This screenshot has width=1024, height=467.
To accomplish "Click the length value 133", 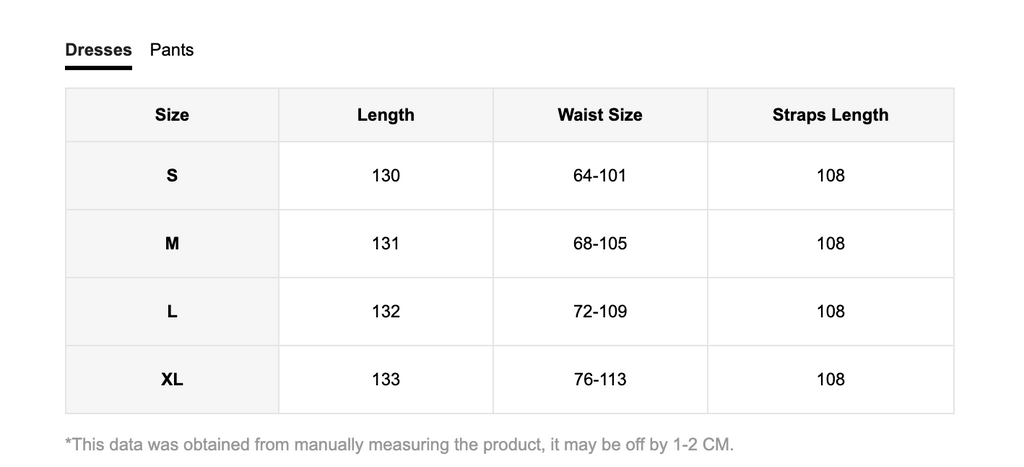I will (386, 379).
